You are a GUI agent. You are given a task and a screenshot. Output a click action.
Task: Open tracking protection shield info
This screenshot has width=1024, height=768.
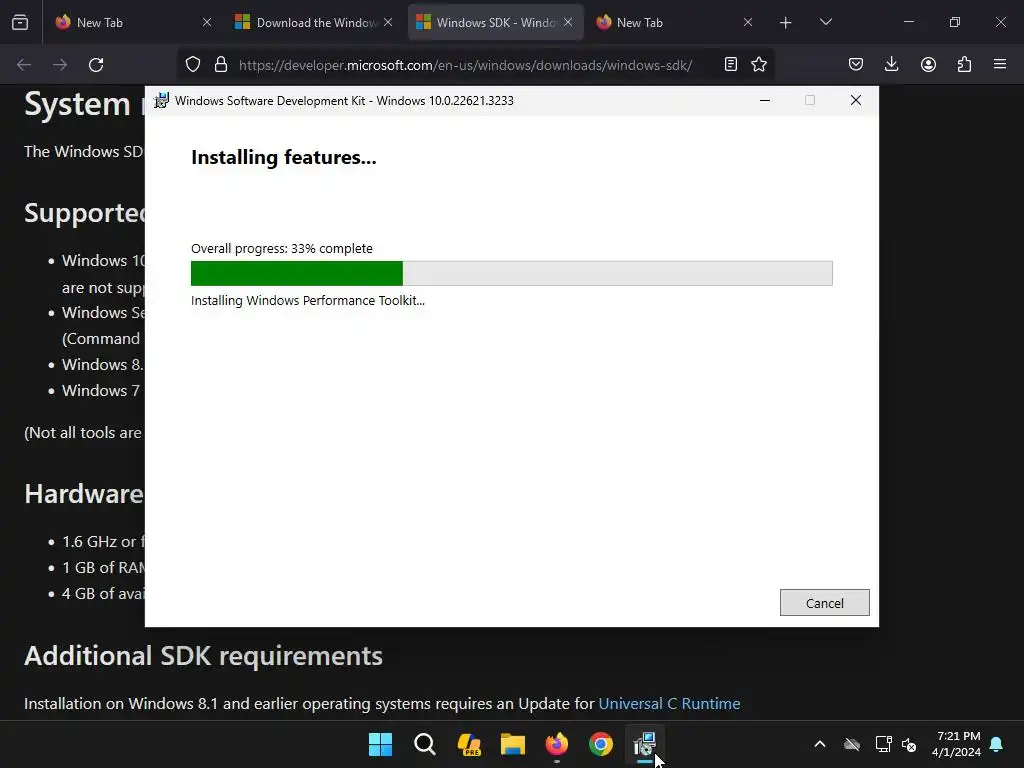pyautogui.click(x=193, y=65)
